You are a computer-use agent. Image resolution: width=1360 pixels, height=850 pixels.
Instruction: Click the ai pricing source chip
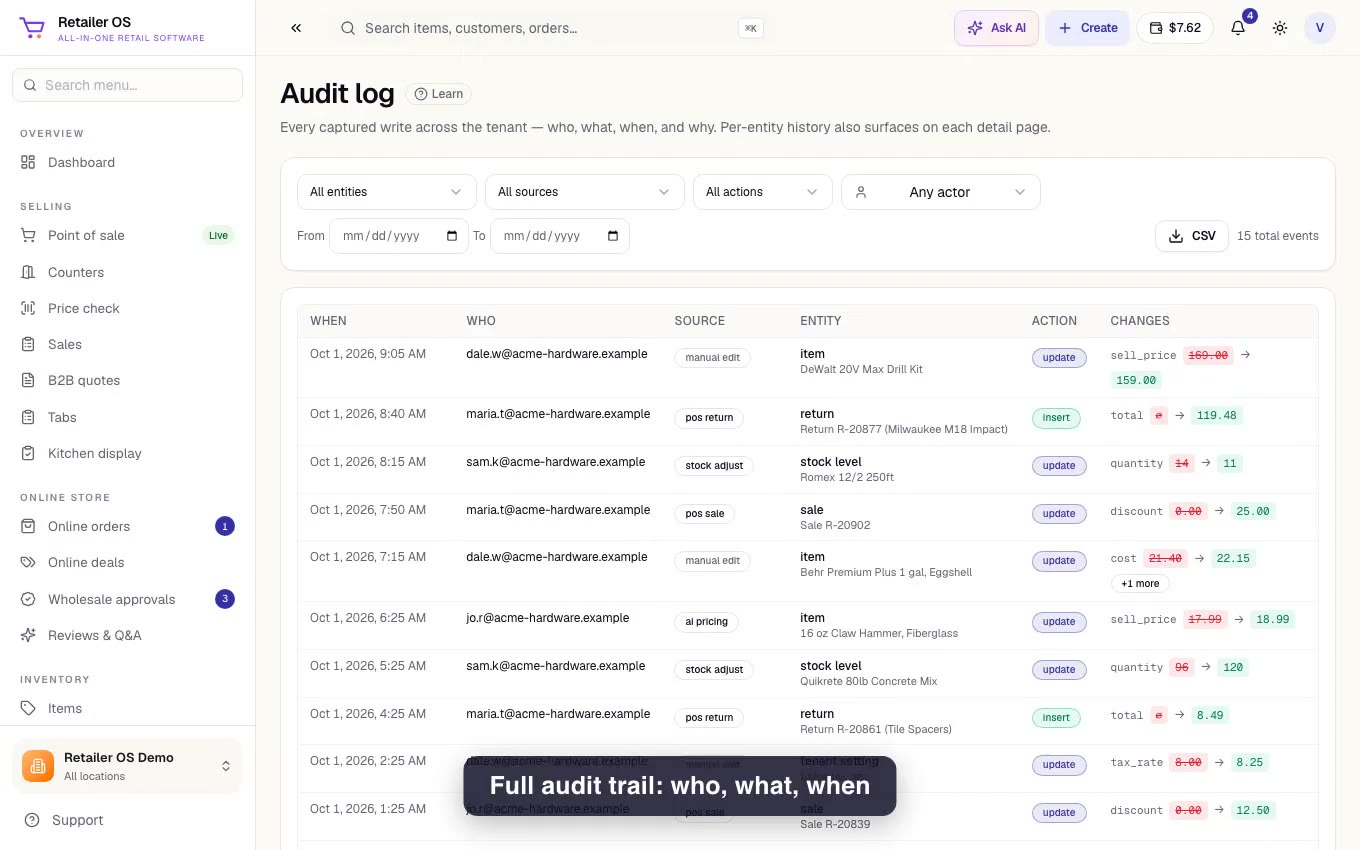(706, 622)
